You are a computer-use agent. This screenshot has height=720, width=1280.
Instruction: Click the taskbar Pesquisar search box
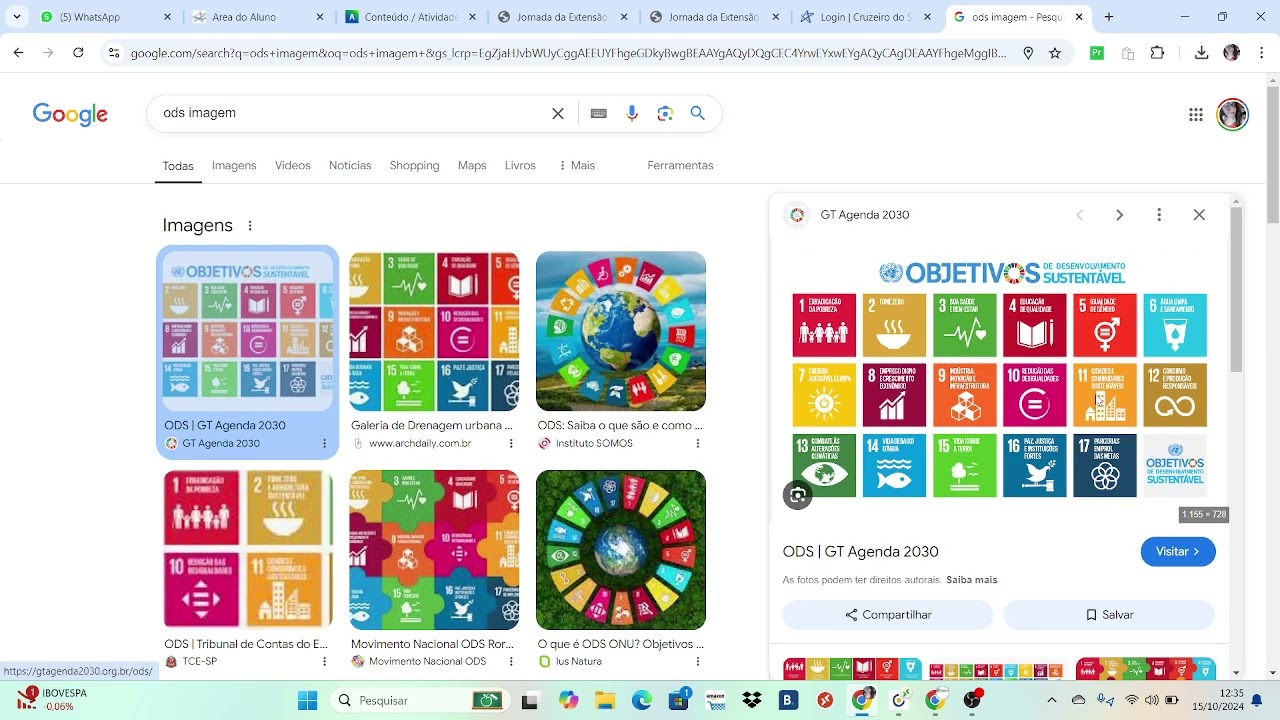420,700
